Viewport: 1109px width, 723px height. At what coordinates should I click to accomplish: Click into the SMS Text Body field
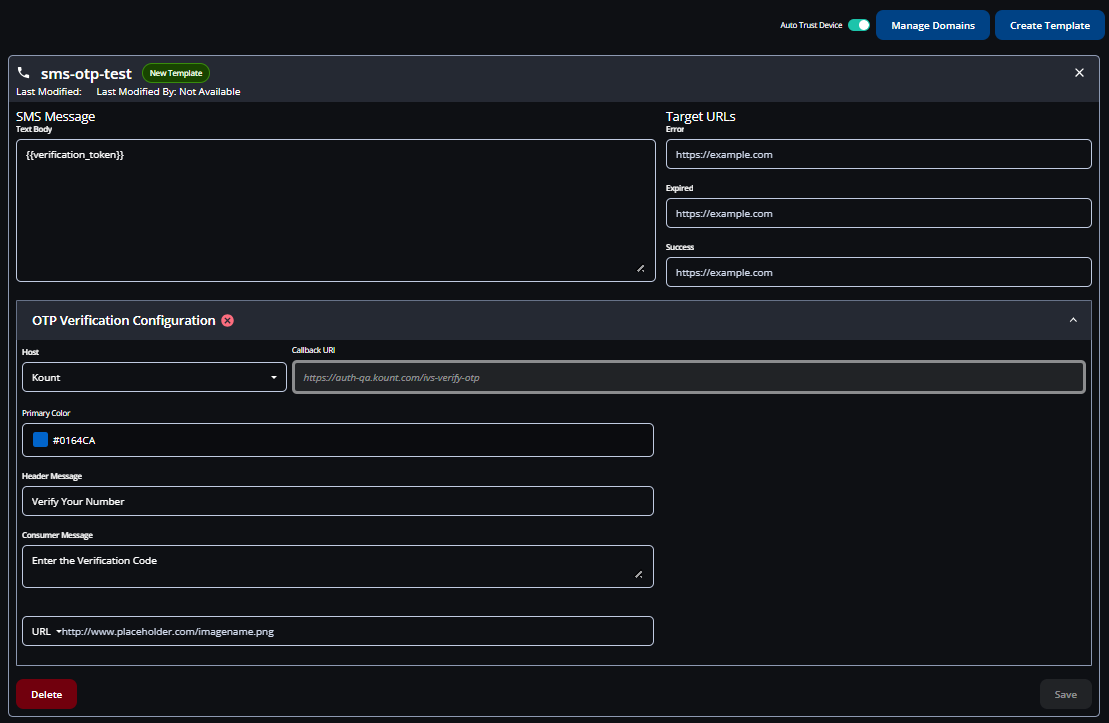point(336,210)
